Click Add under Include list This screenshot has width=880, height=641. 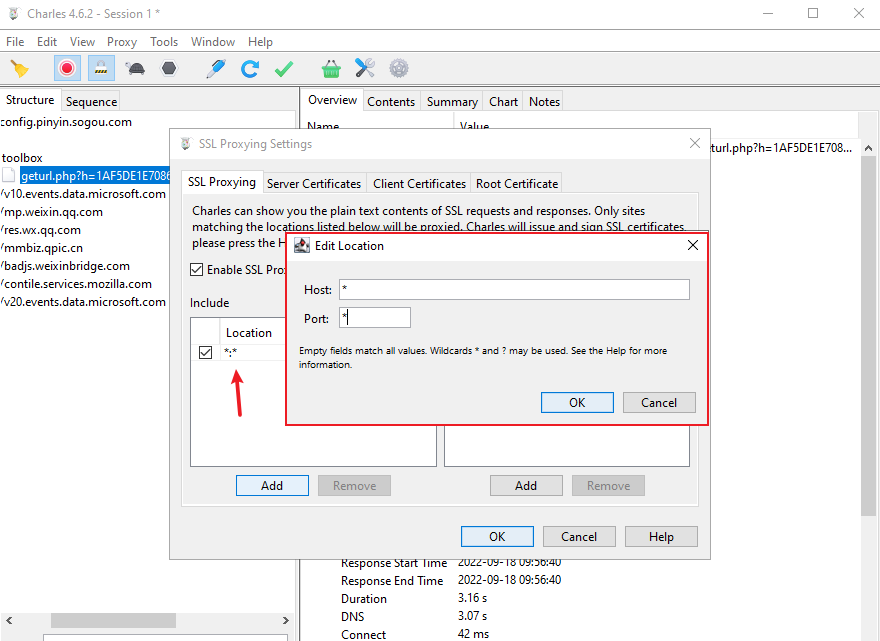pos(272,486)
